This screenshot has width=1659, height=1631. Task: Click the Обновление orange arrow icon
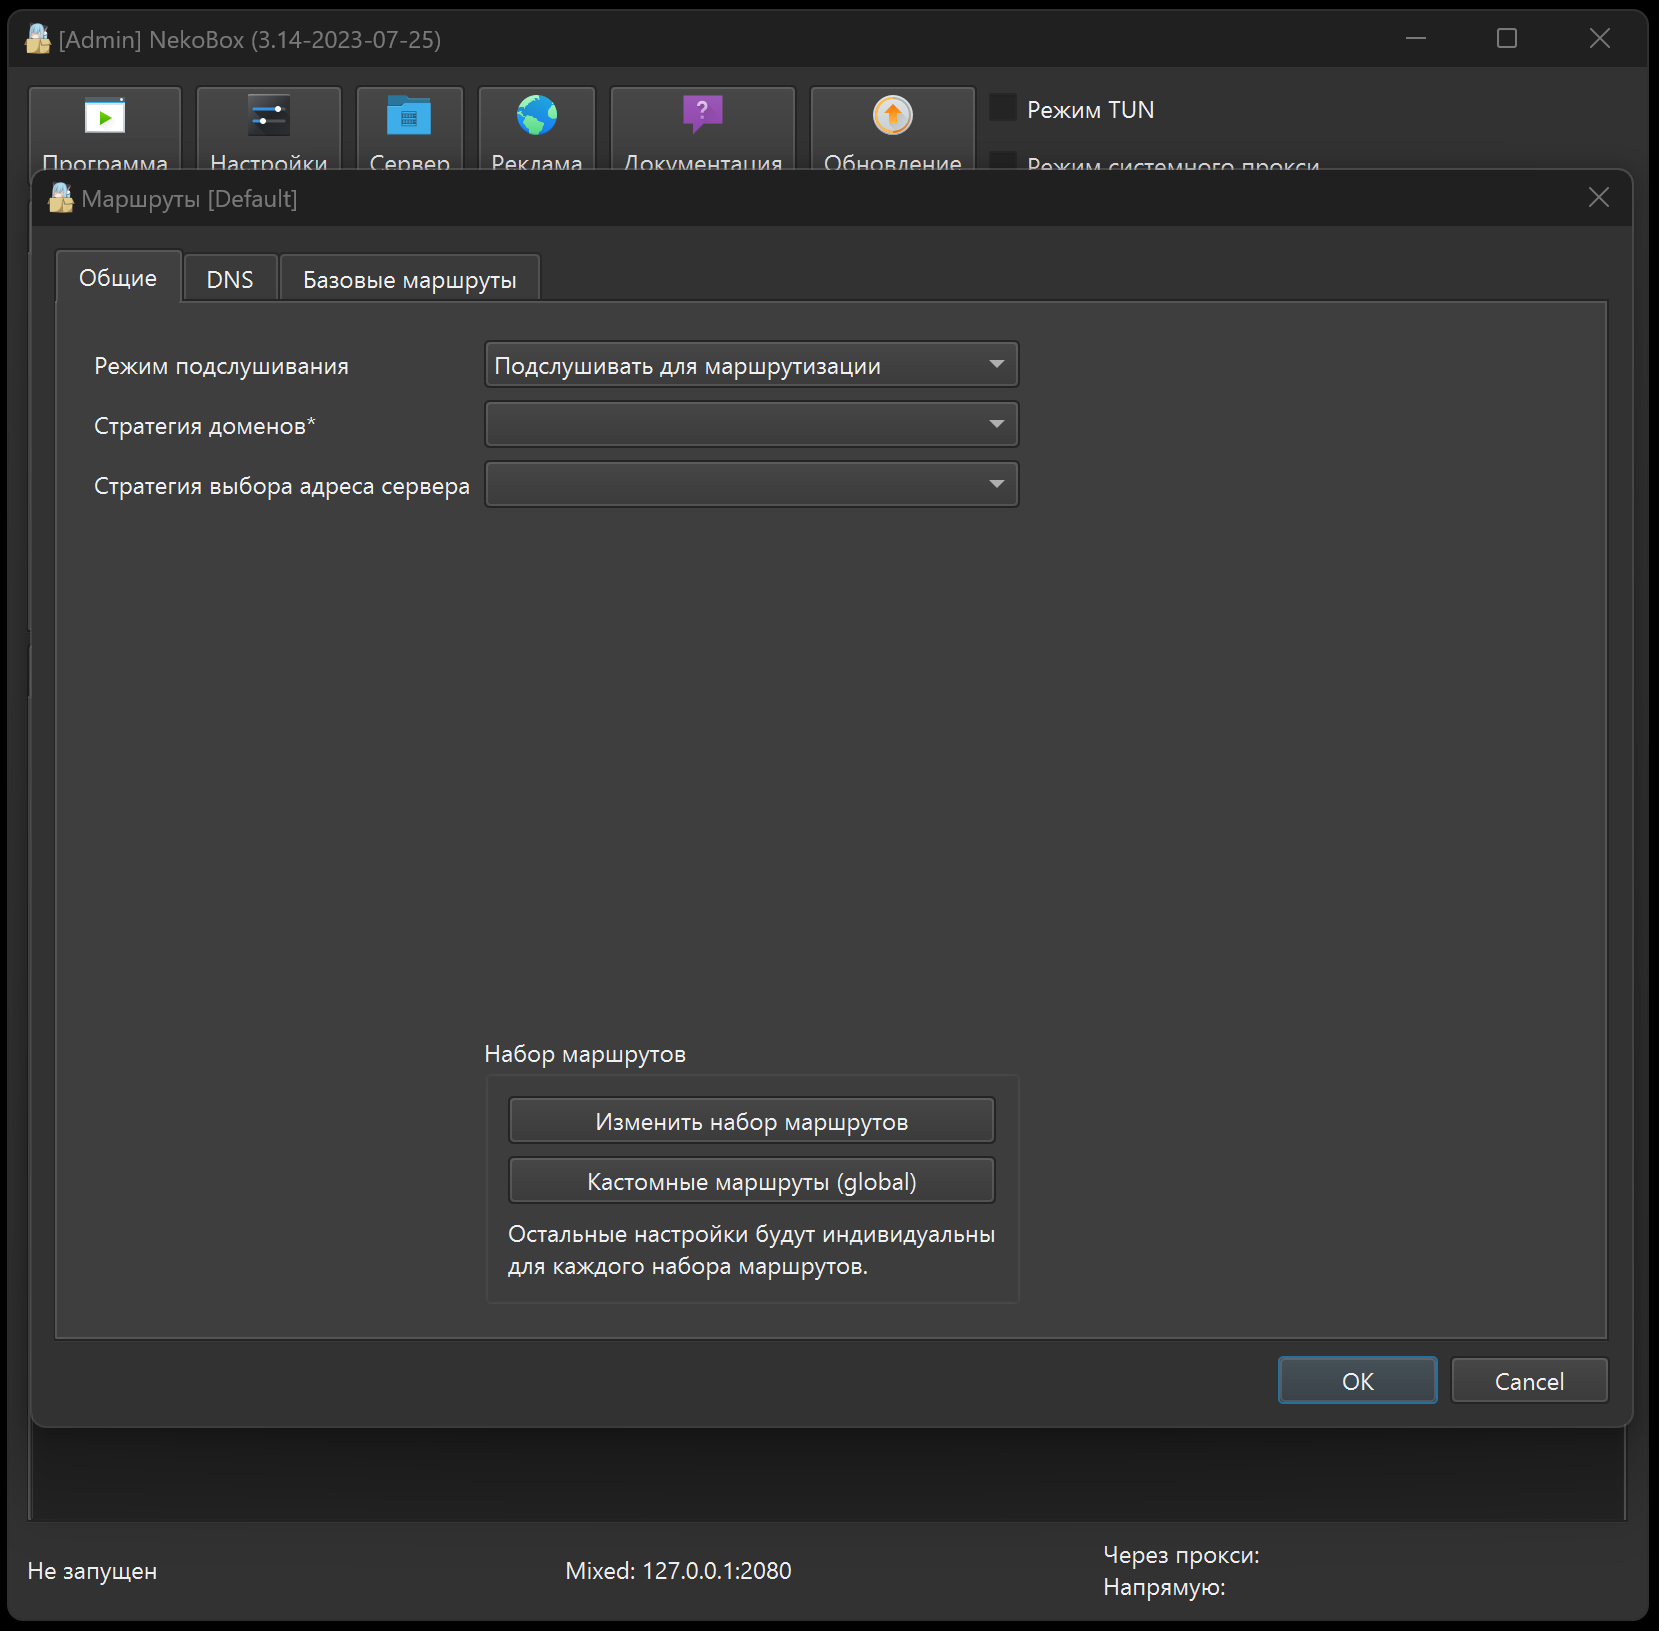(892, 116)
